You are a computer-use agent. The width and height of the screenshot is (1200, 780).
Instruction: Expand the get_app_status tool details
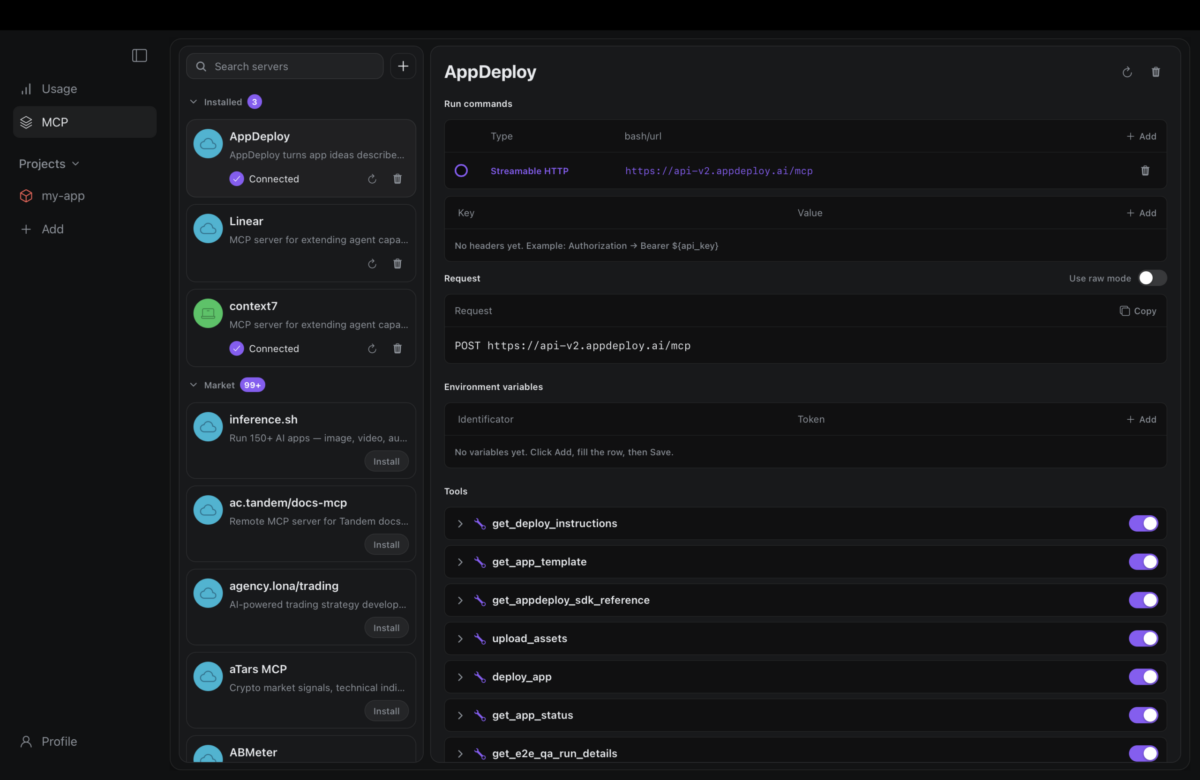(460, 715)
